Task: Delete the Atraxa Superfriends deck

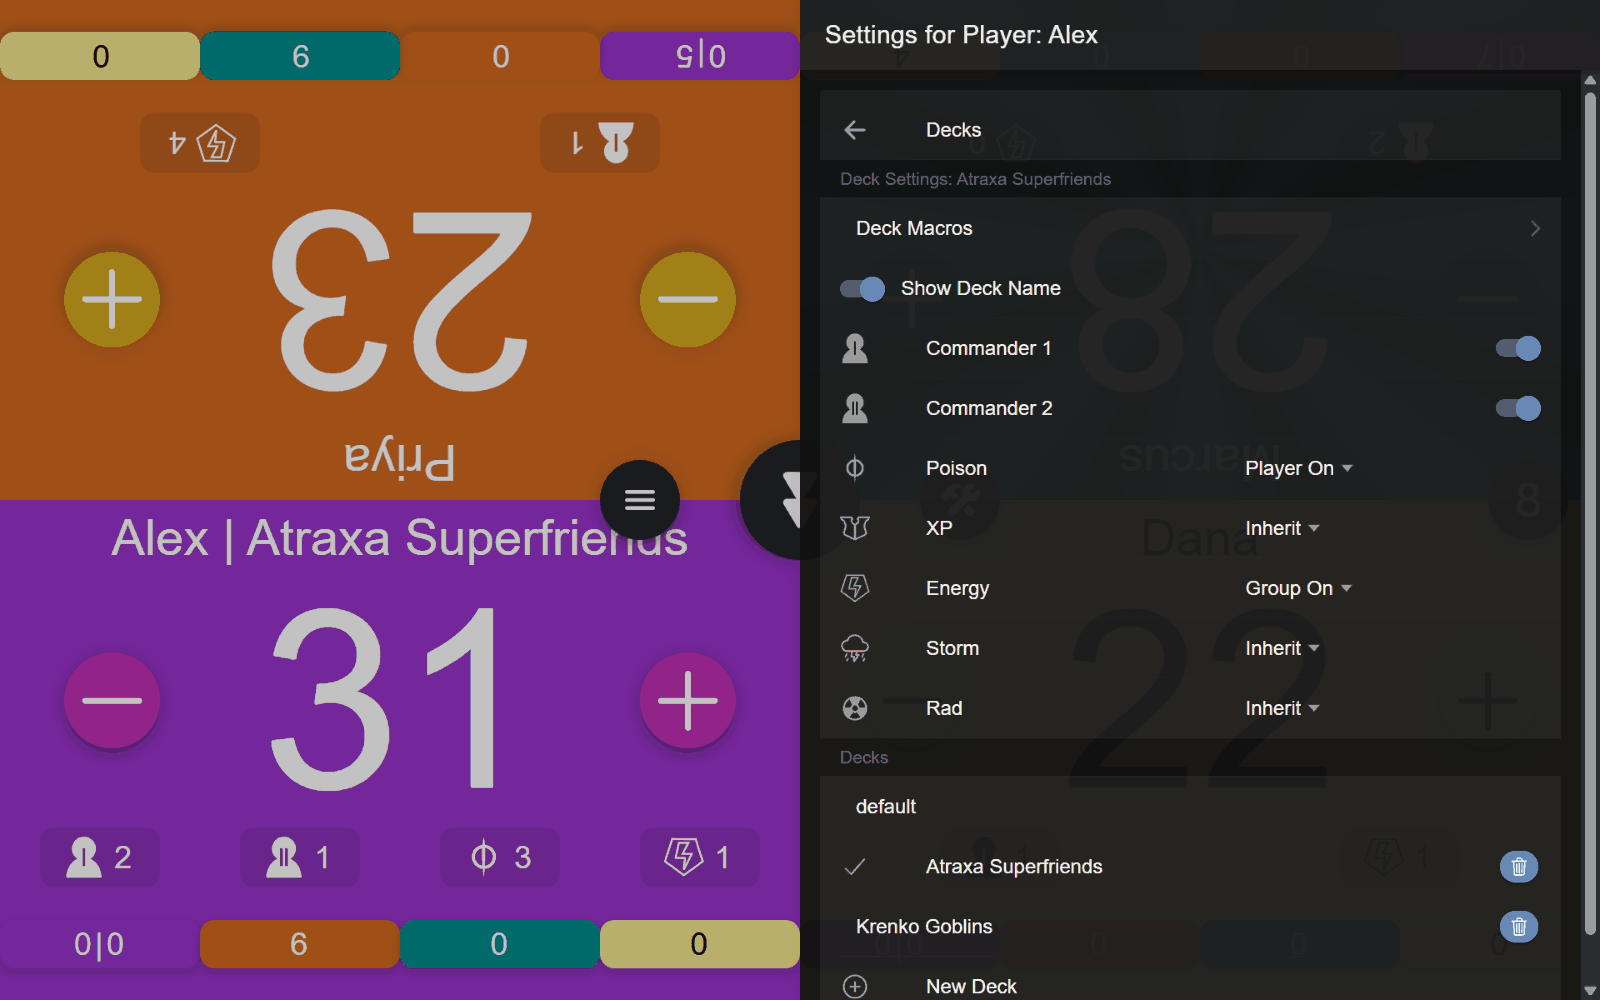Action: pyautogui.click(x=1518, y=867)
